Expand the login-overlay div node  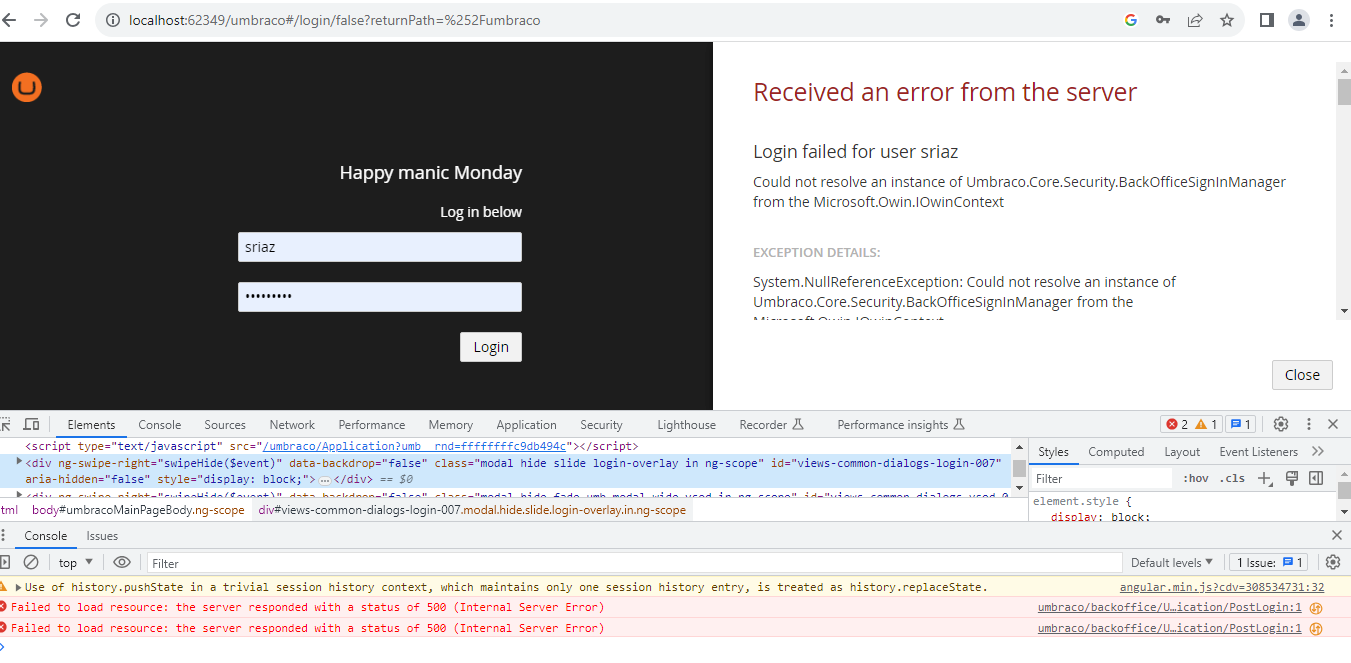coord(19,462)
